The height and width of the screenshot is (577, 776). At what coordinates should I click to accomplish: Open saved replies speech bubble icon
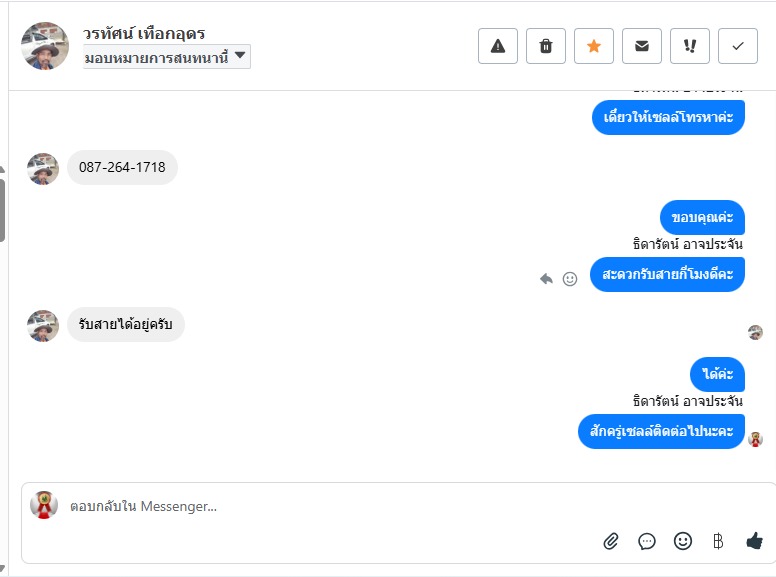tap(647, 541)
